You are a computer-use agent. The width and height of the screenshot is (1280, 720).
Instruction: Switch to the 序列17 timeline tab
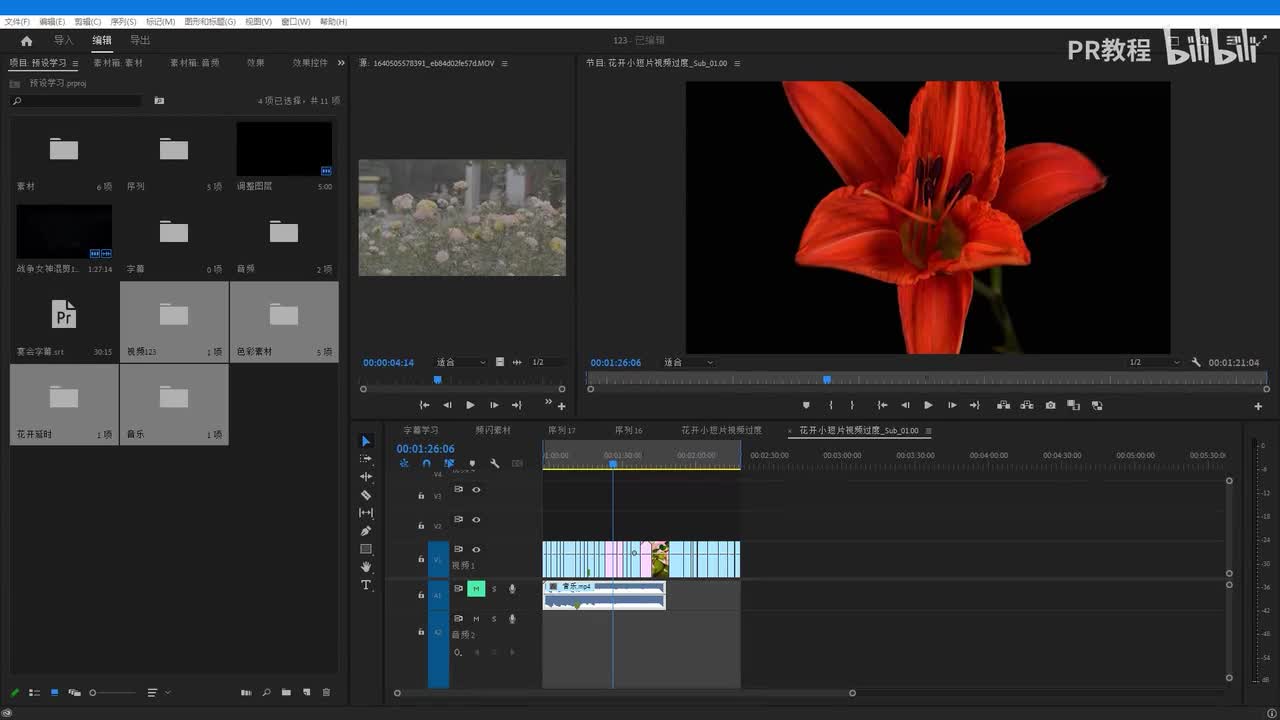[x=562, y=430]
